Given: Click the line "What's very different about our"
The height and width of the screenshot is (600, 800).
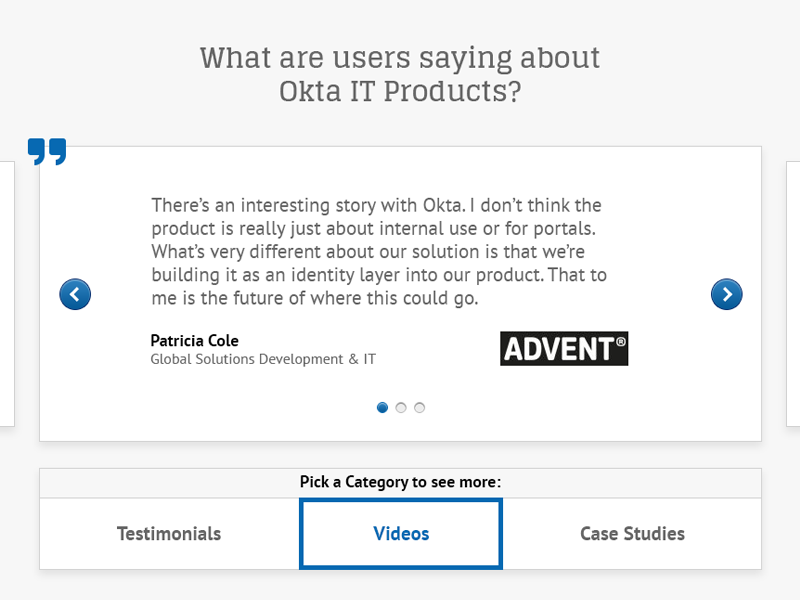Looking at the screenshot, I should pyautogui.click(x=368, y=251).
